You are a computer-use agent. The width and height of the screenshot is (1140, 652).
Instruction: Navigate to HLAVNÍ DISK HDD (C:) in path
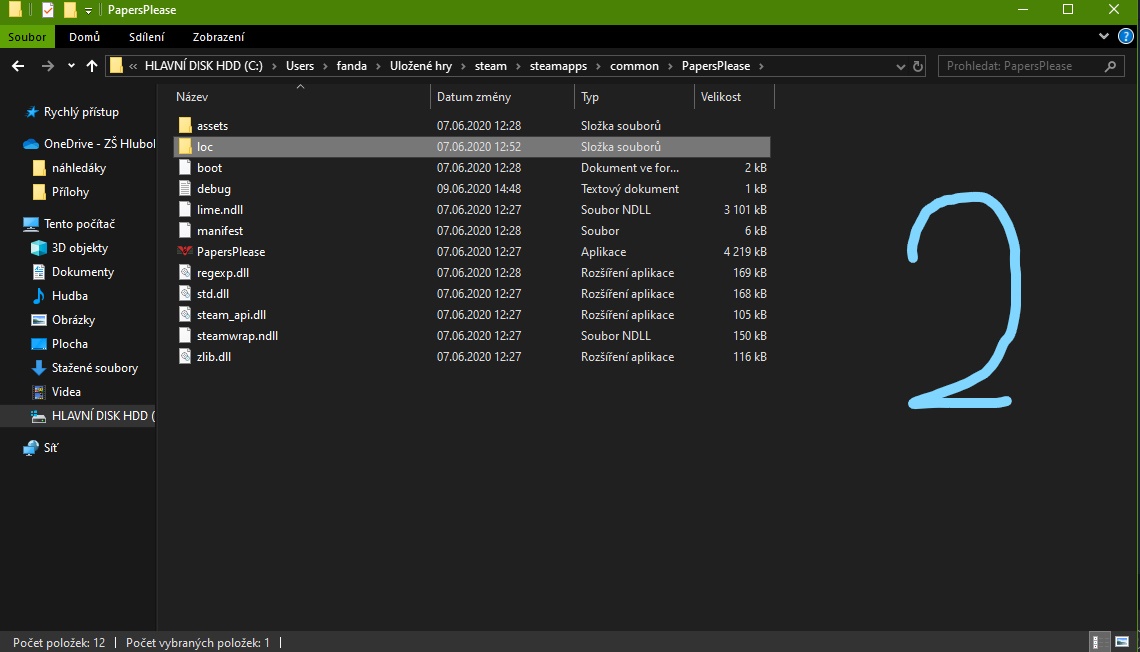[x=204, y=66]
